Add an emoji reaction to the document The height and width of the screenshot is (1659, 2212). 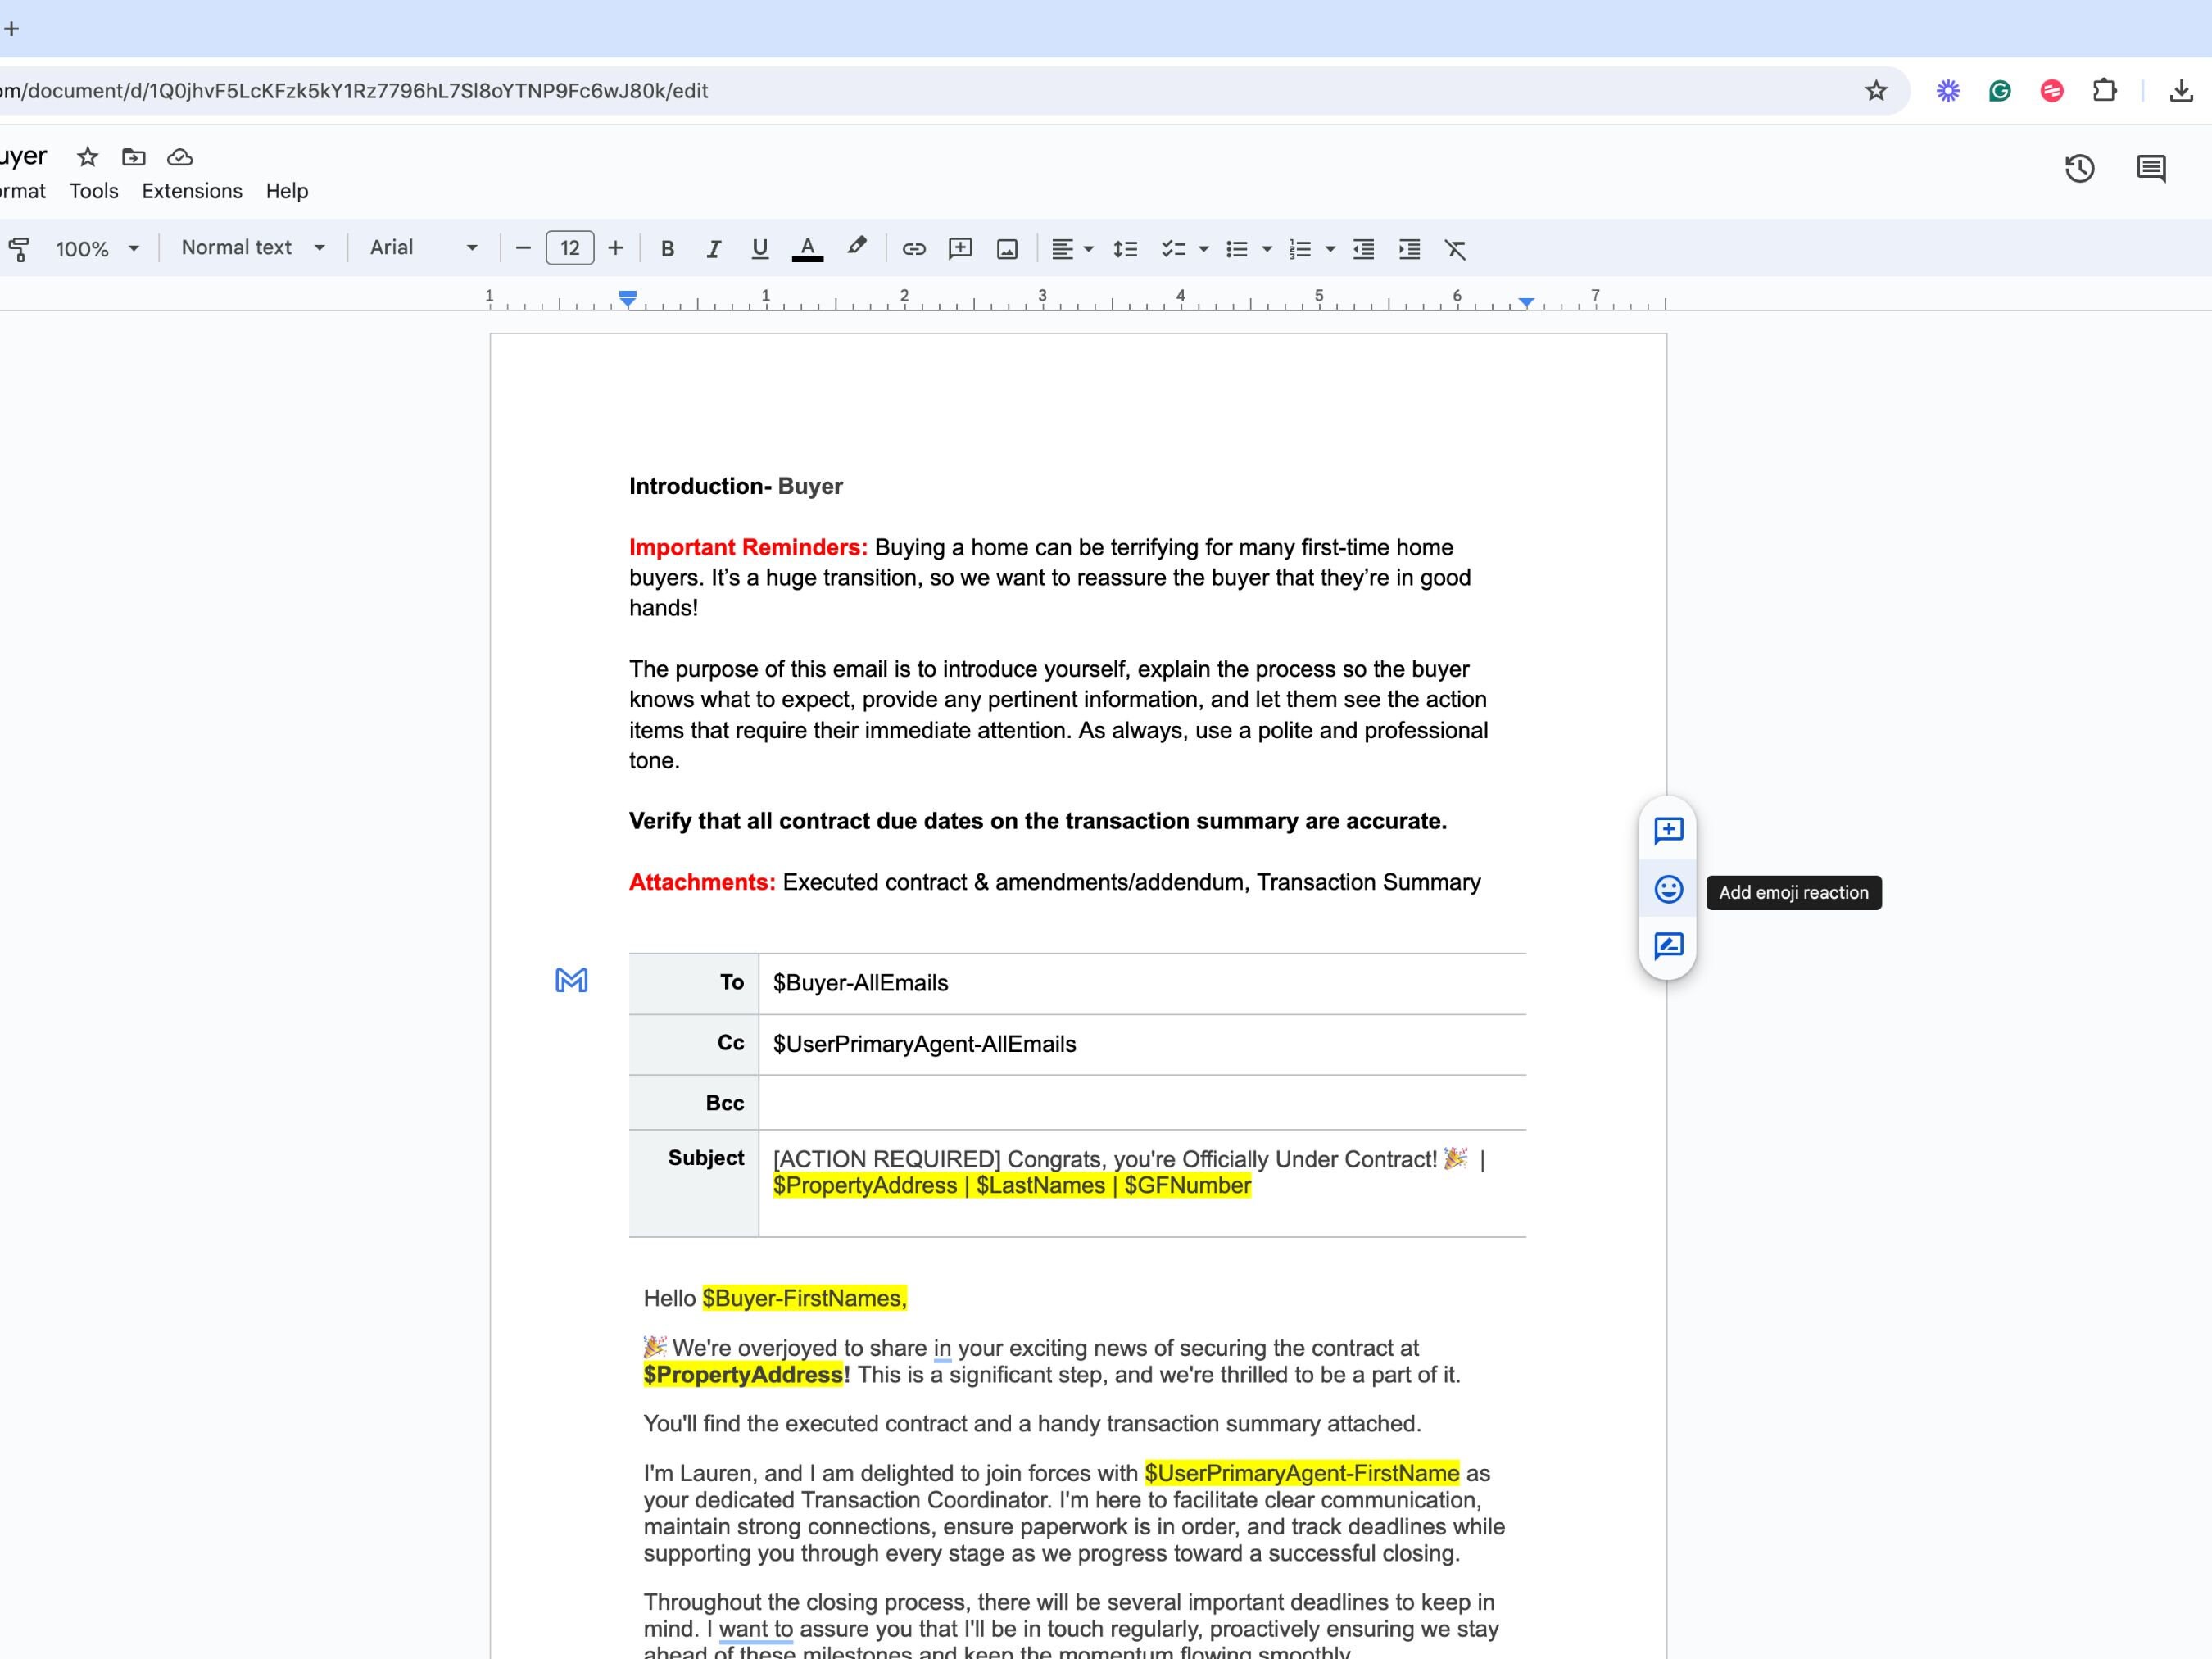click(1667, 889)
